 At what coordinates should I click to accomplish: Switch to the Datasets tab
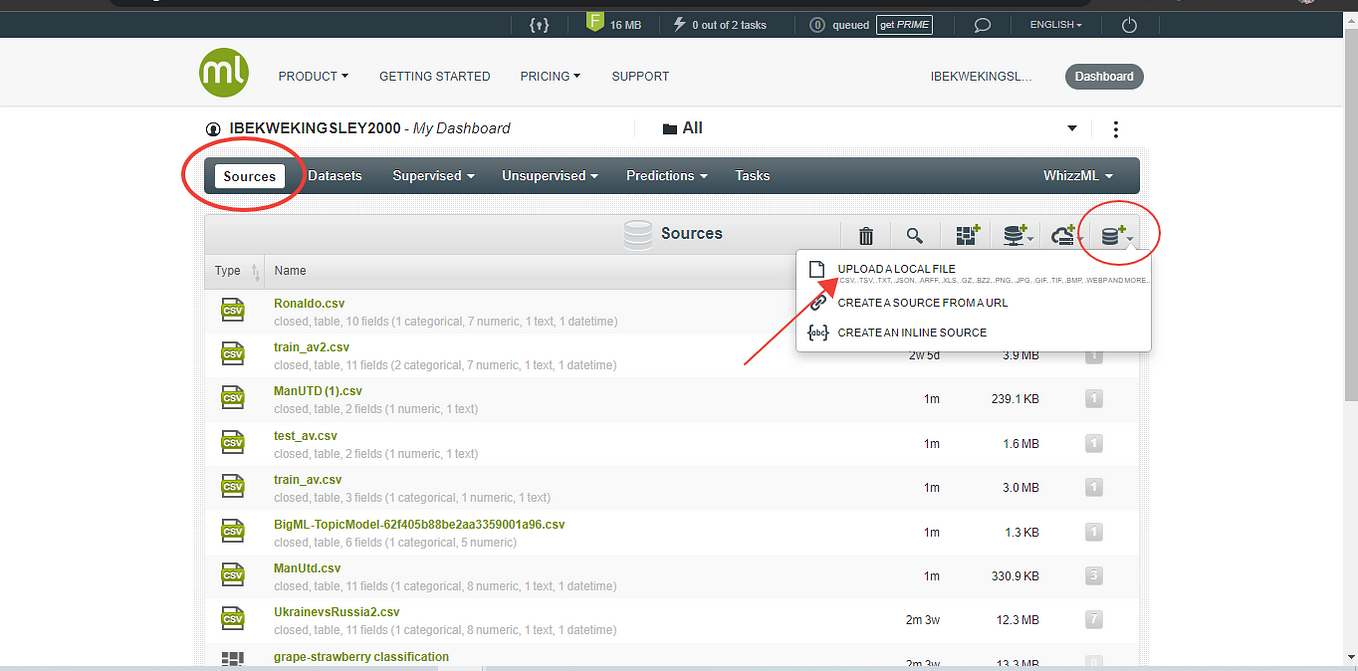(x=335, y=176)
